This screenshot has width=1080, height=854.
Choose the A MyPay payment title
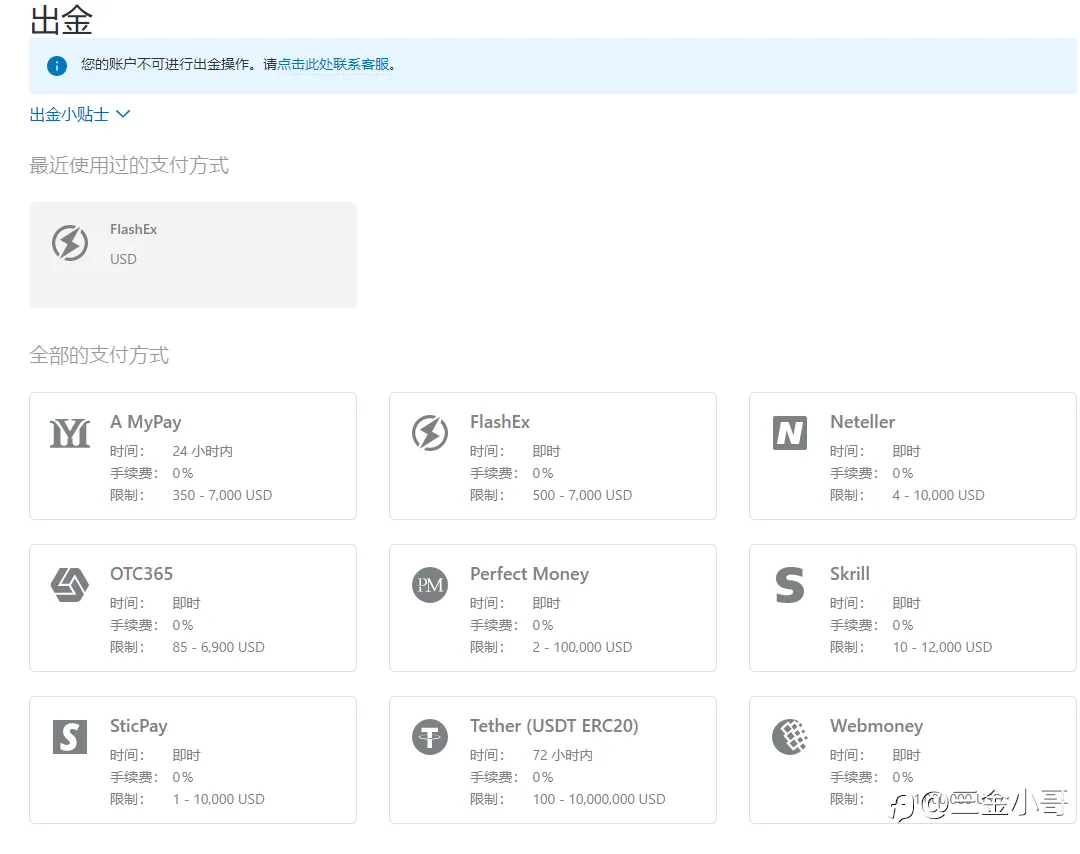[145, 421]
